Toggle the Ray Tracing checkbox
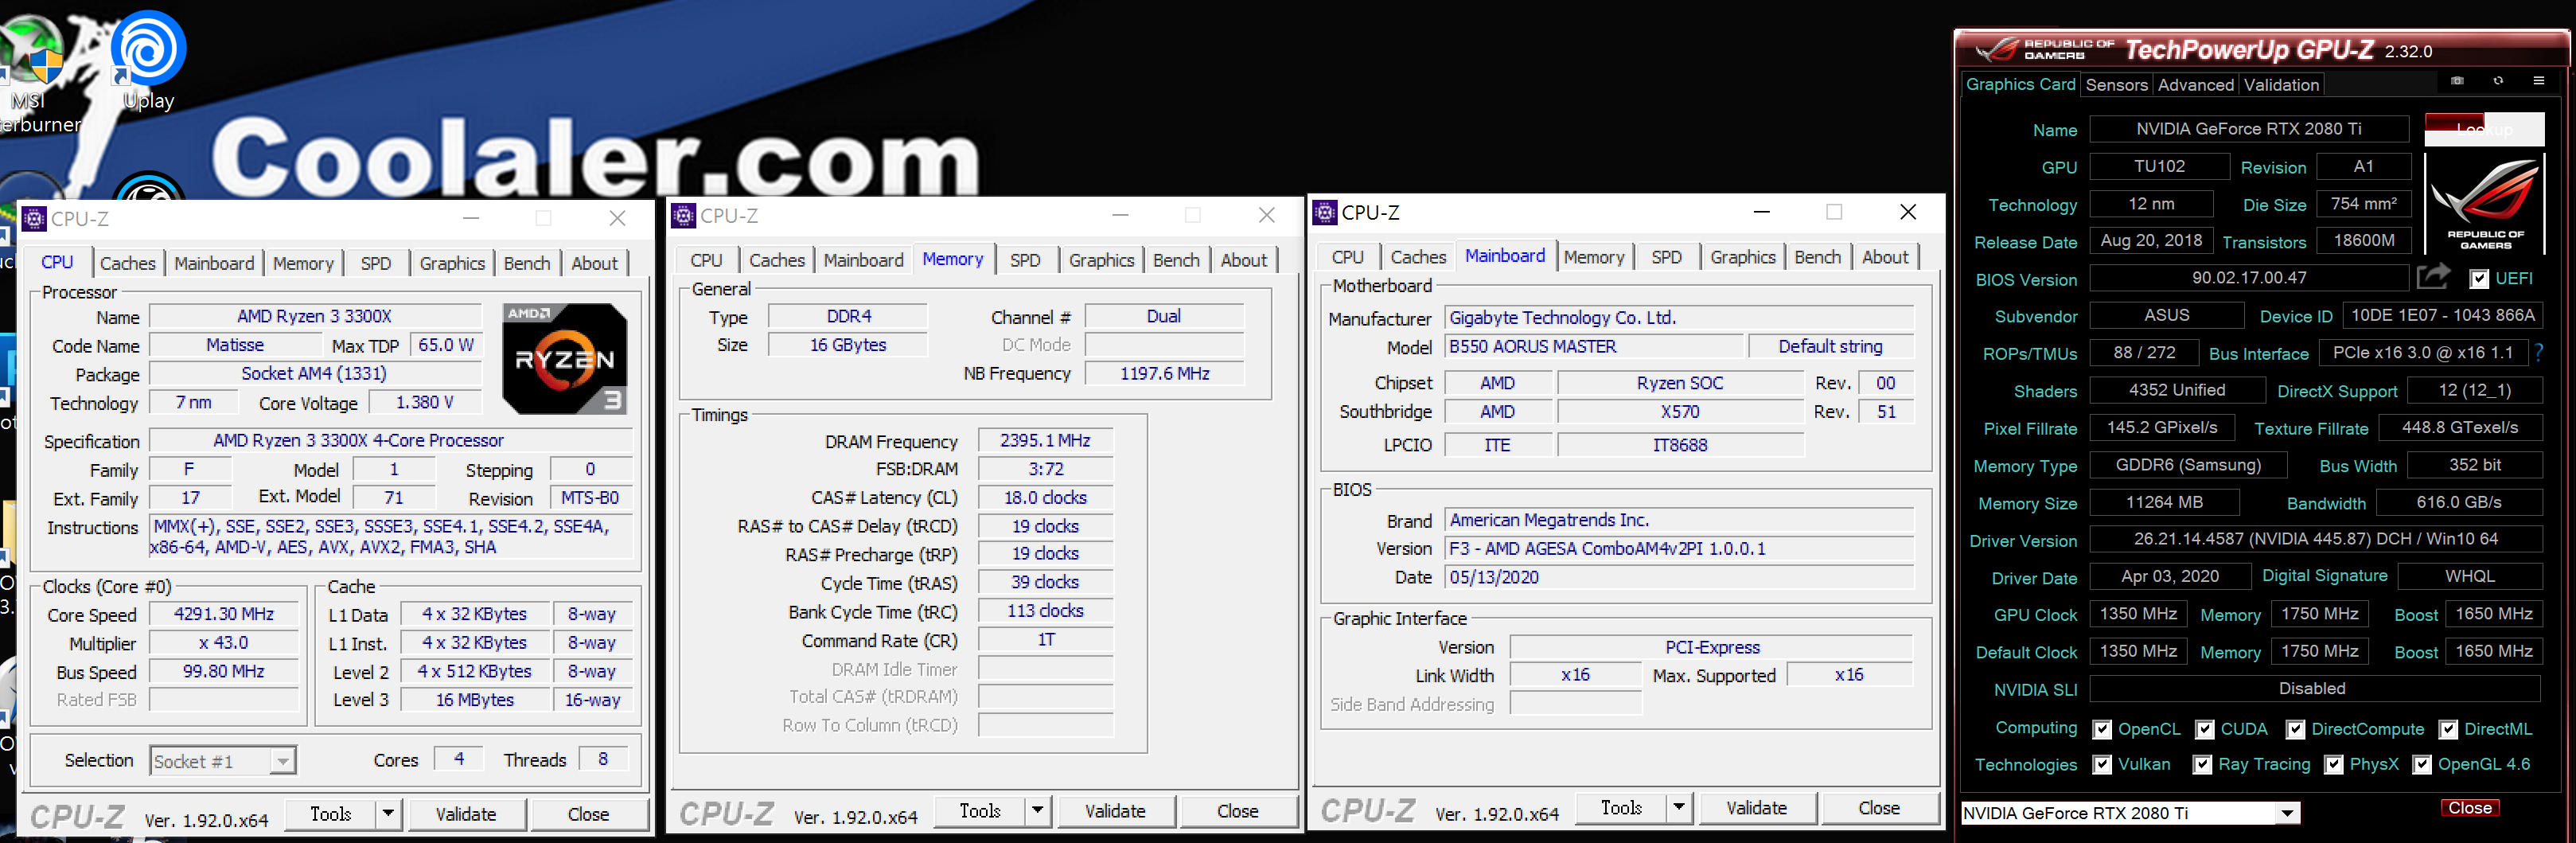Viewport: 2576px width, 843px height. (x=2202, y=765)
